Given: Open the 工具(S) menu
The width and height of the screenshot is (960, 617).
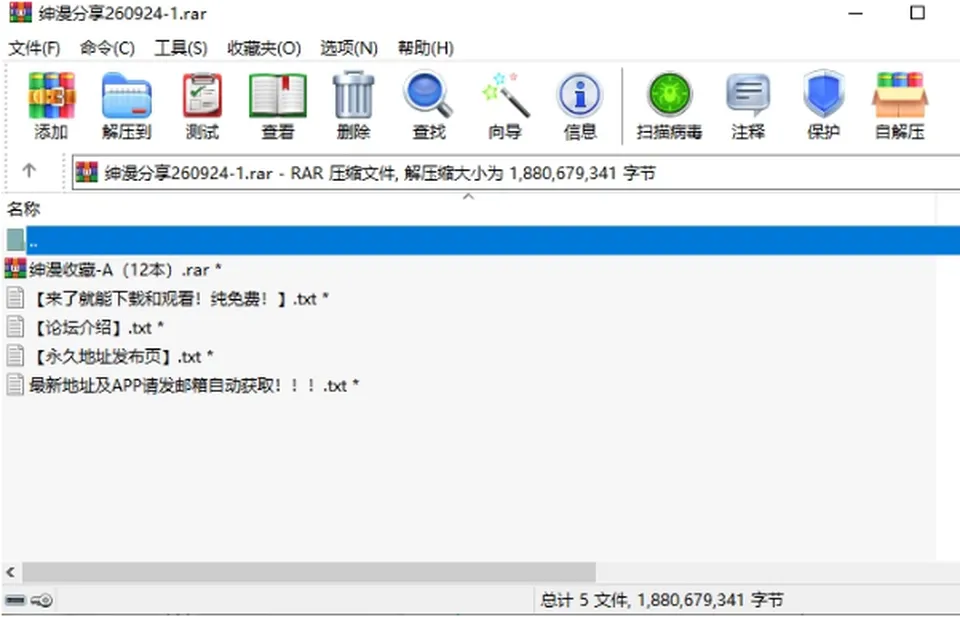Looking at the screenshot, I should pyautogui.click(x=181, y=48).
